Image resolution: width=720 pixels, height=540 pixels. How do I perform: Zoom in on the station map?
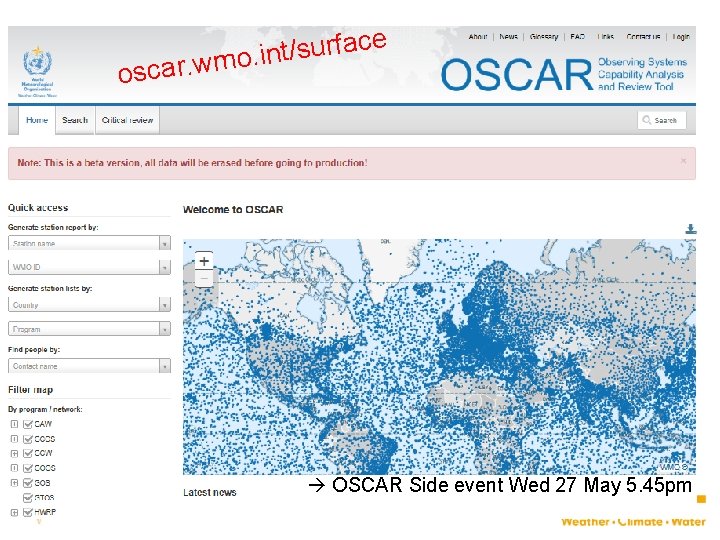(204, 261)
